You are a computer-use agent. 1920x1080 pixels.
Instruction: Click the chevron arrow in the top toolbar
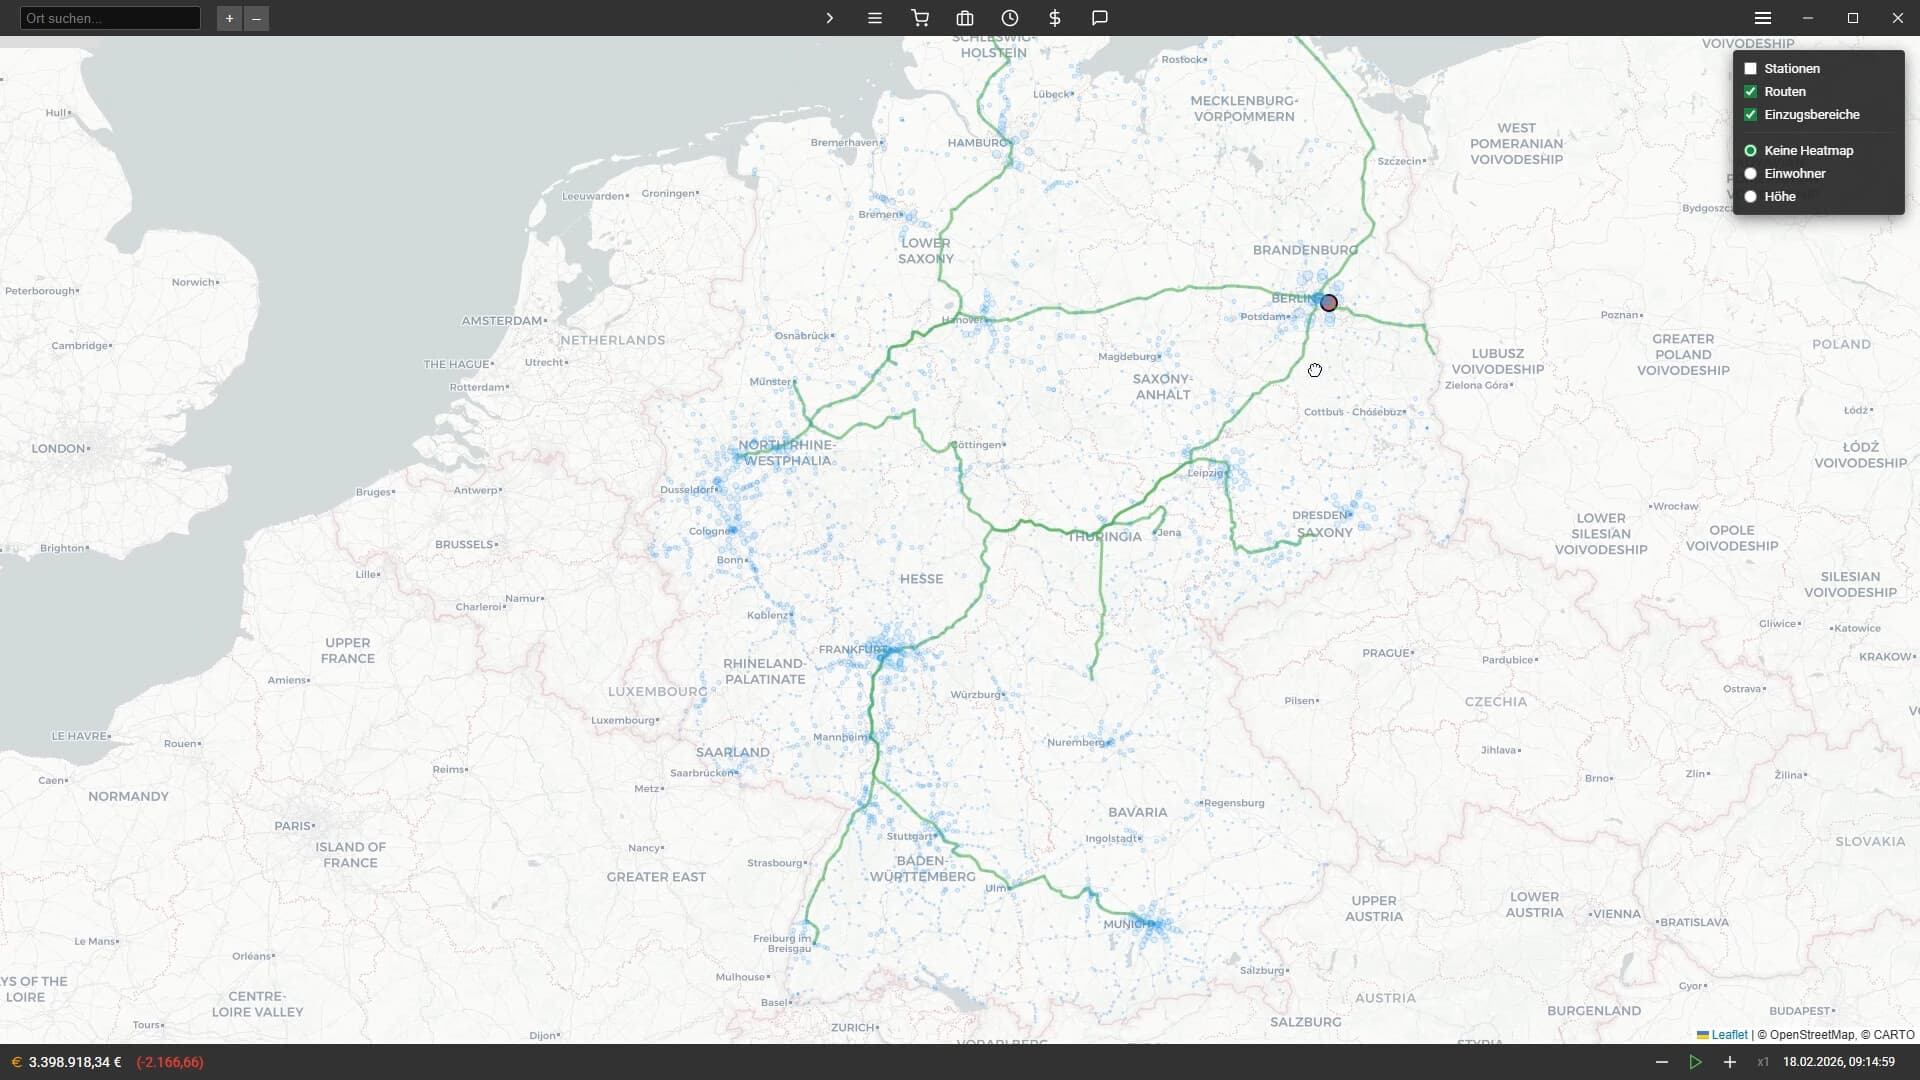[829, 18]
